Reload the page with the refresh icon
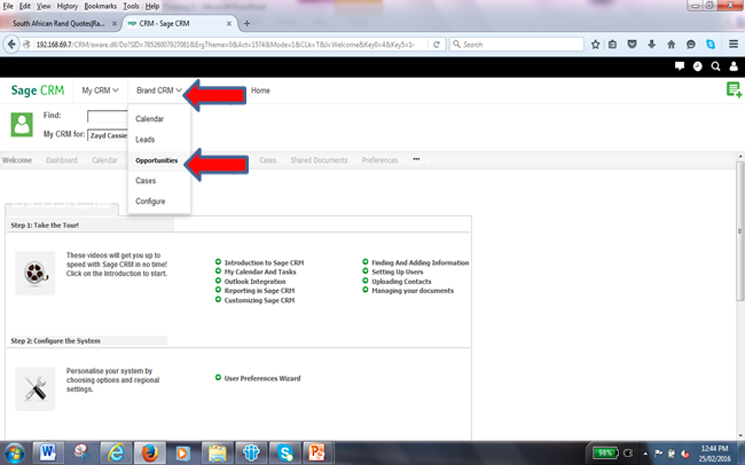The image size is (745, 465). (436, 44)
